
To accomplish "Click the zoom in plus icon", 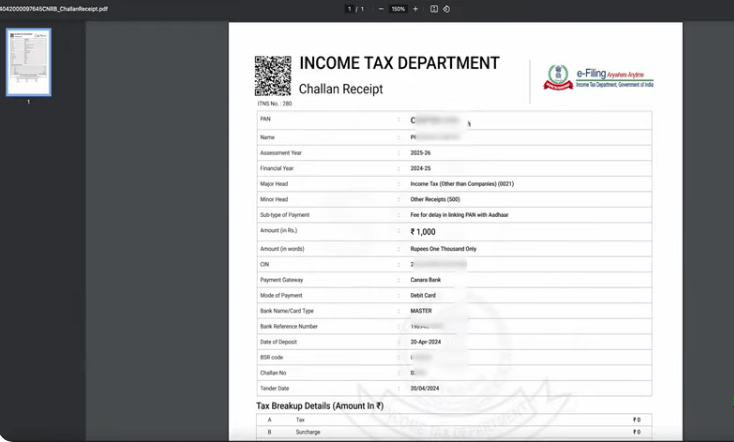I will pos(415,9).
